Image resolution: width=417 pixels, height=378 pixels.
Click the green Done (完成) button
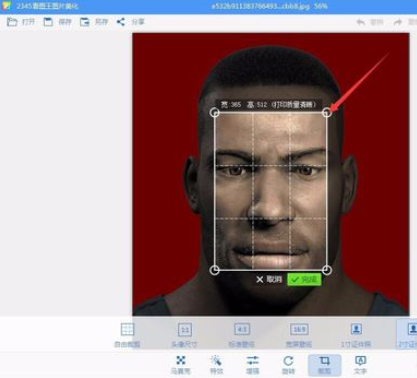click(x=304, y=279)
